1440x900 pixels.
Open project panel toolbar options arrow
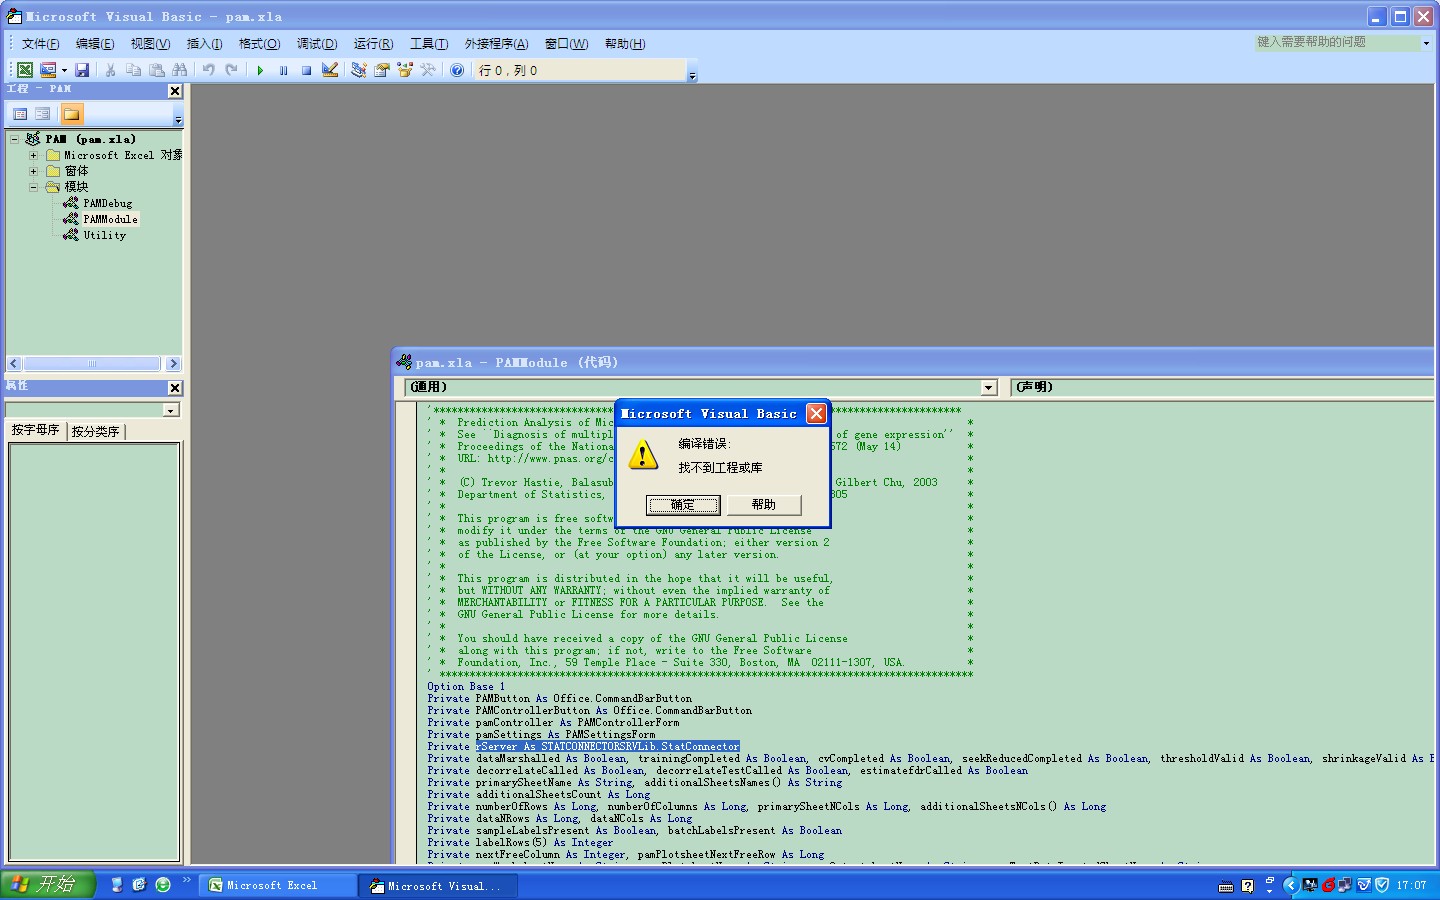click(x=178, y=115)
